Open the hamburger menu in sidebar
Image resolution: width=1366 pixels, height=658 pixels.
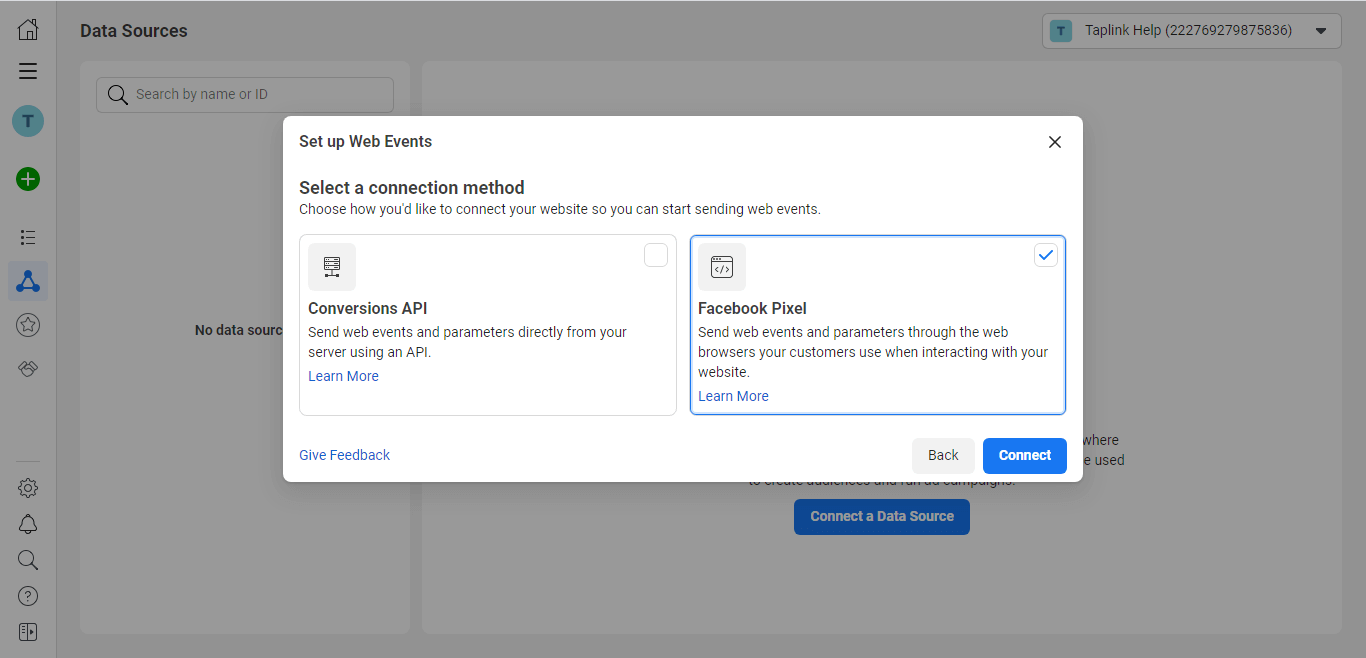coord(28,71)
